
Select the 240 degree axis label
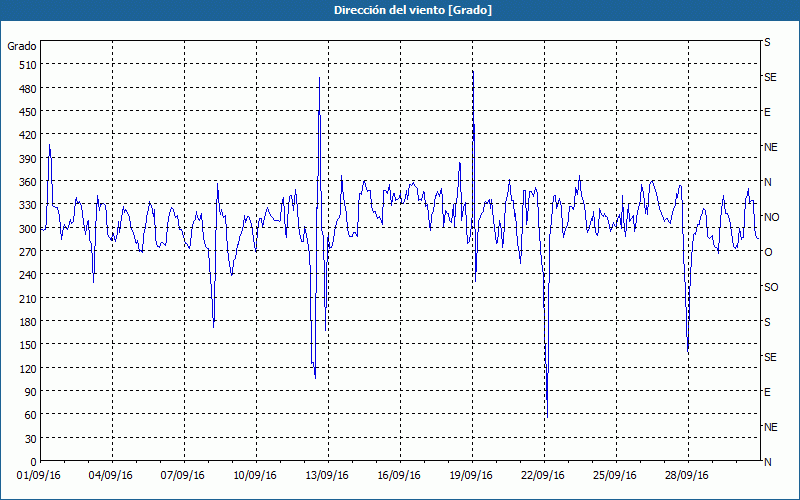point(28,275)
